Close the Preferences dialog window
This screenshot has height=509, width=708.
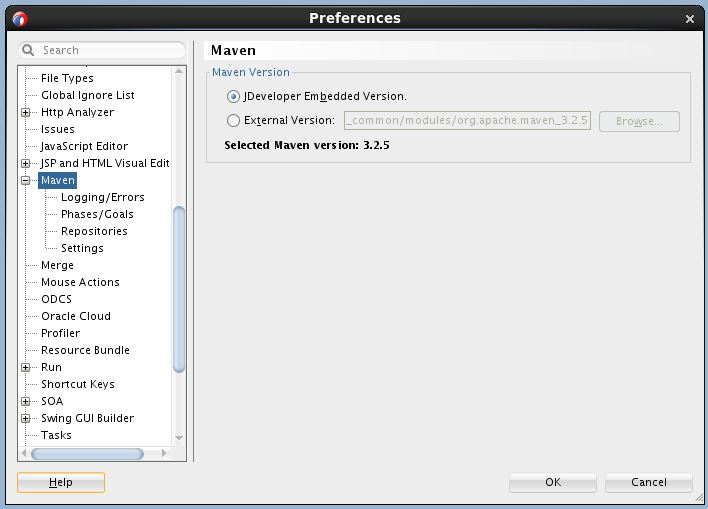coord(689,18)
